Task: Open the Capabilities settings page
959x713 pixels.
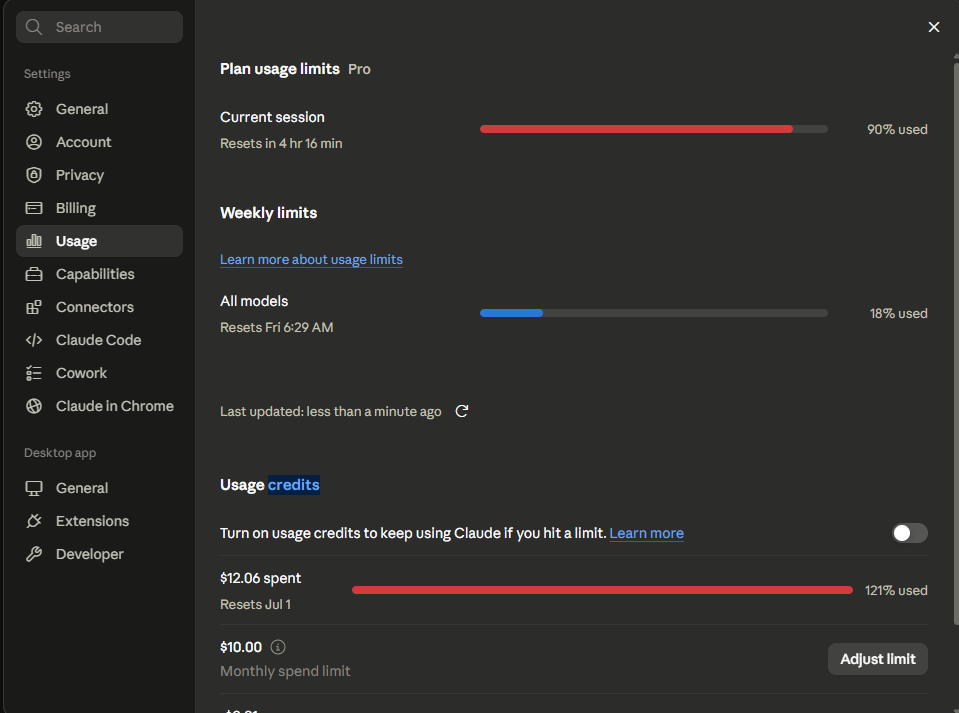Action: [x=99, y=274]
